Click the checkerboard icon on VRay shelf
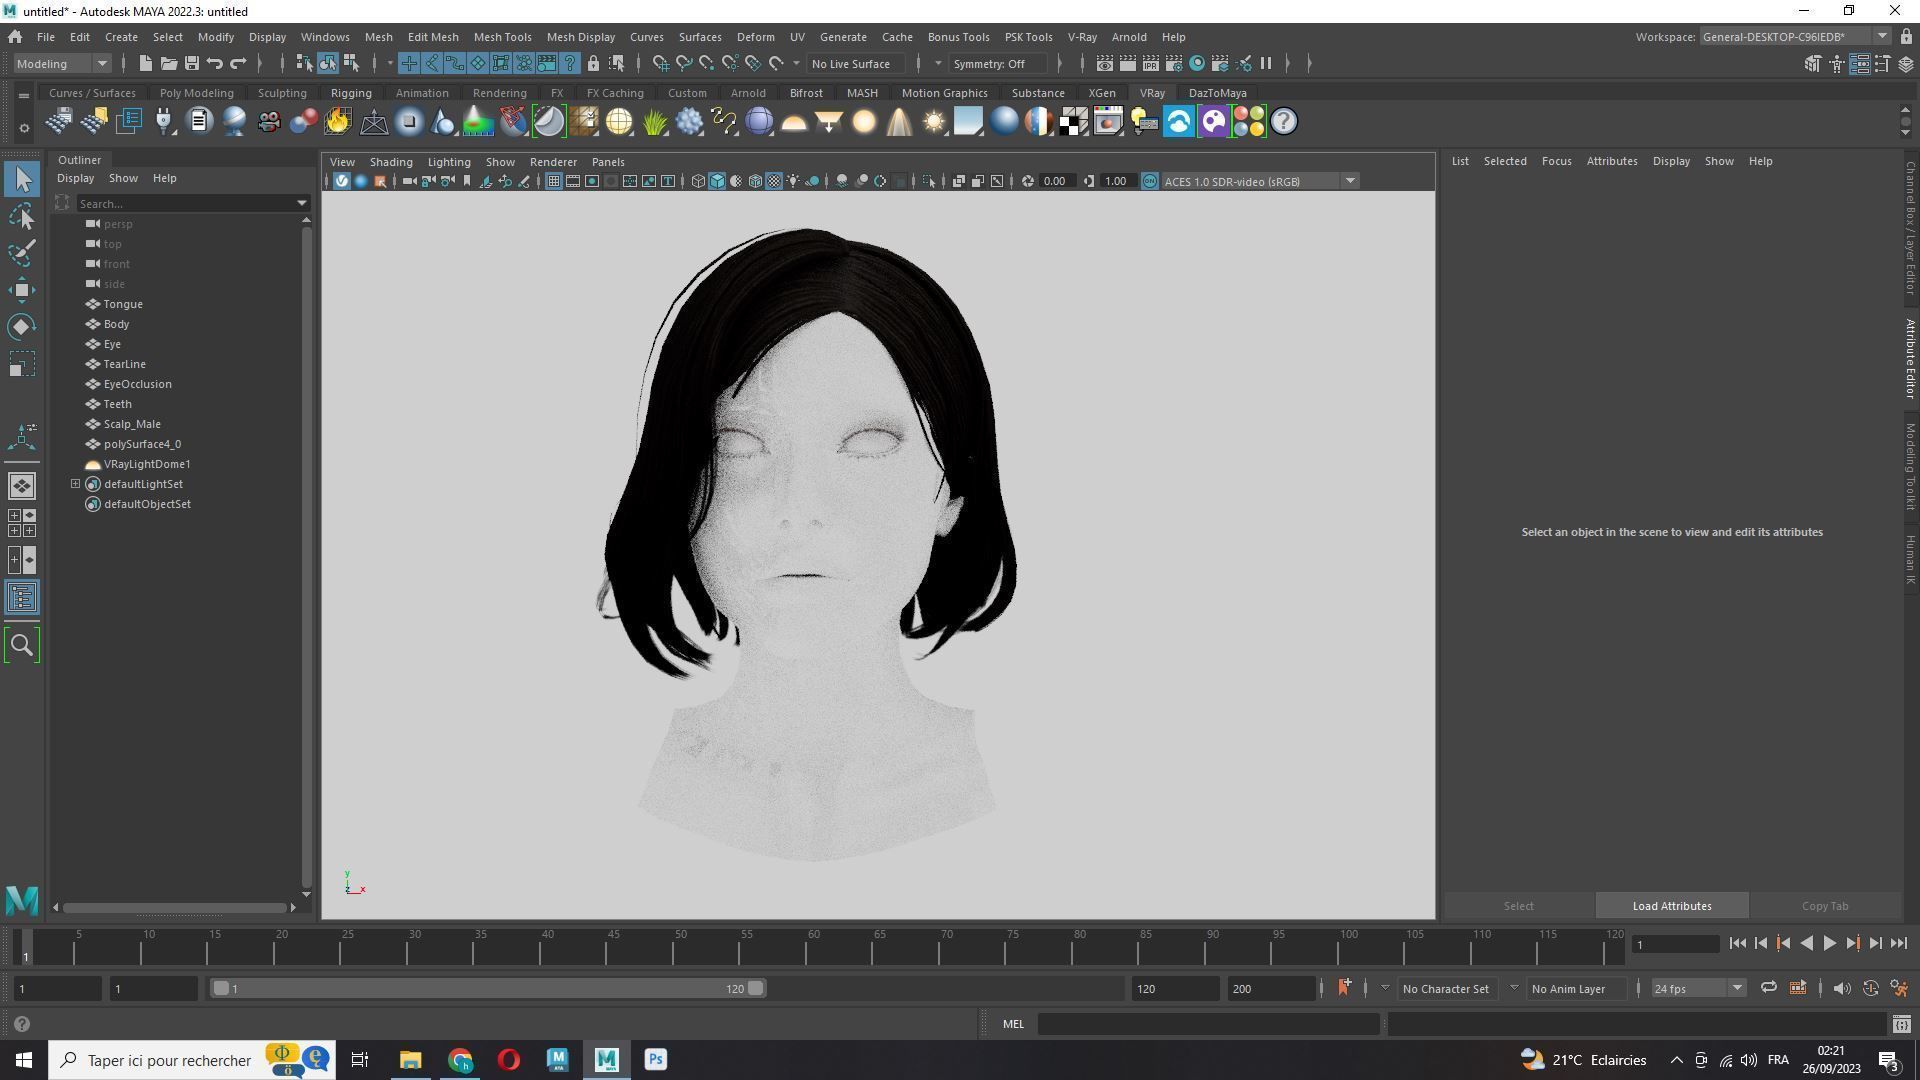This screenshot has width=1920, height=1080. 1073,122
